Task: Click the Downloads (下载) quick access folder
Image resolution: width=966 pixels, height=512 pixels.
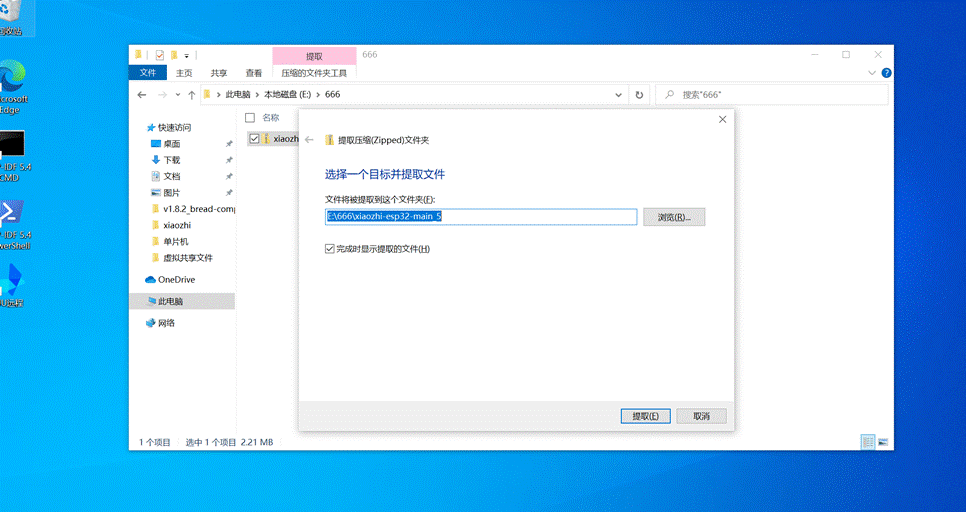Action: (x=171, y=160)
